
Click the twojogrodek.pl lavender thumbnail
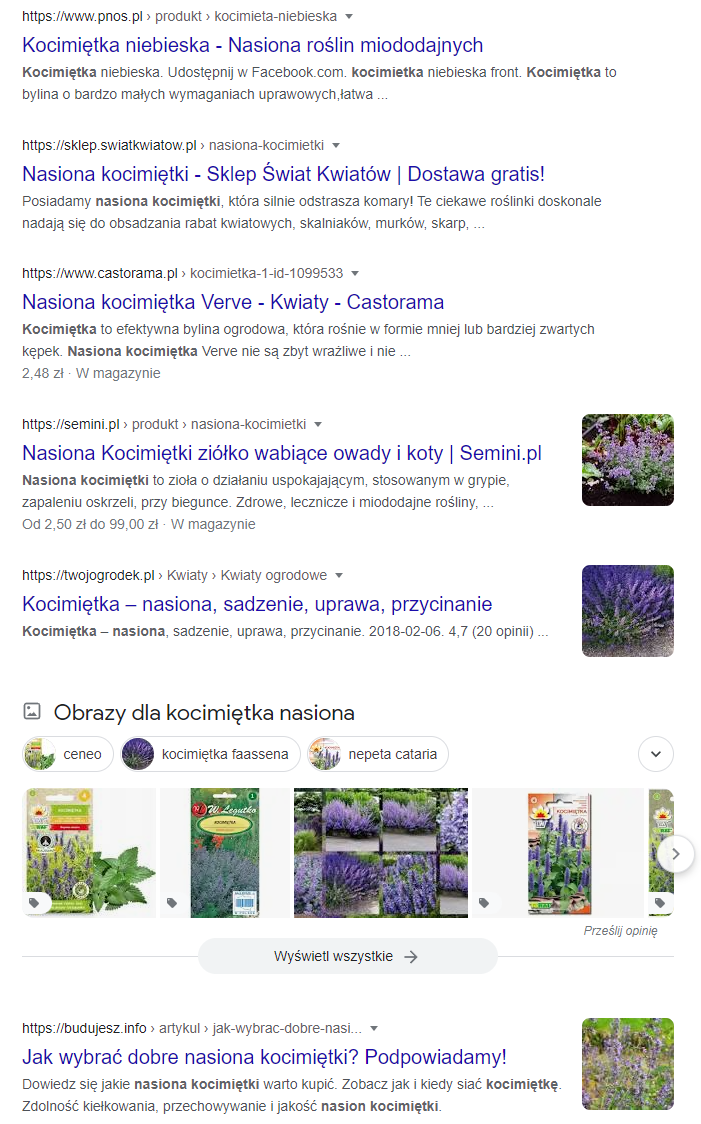tap(628, 611)
